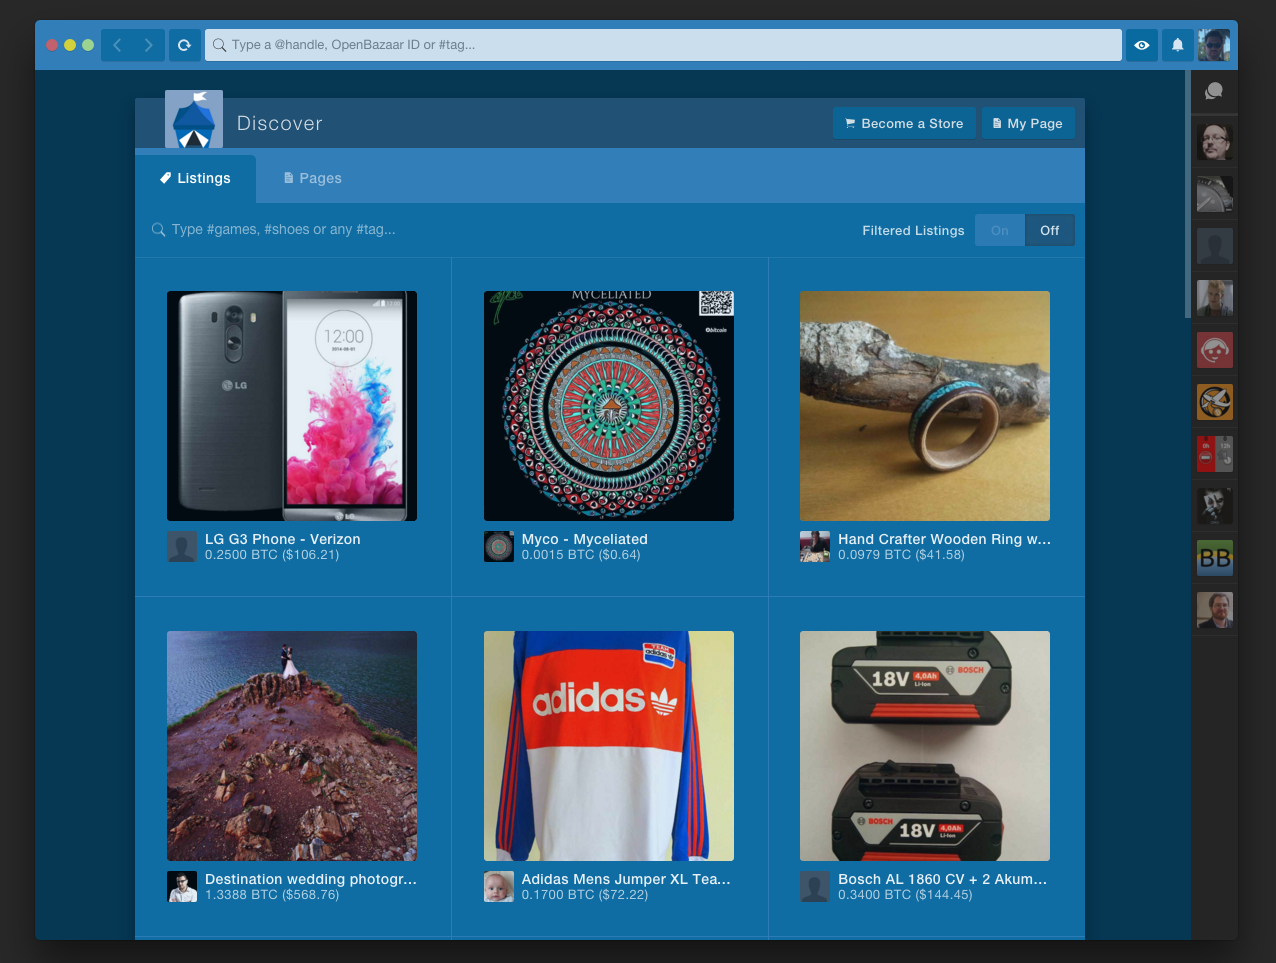The width and height of the screenshot is (1276, 963).
Task: Open chat with the wristwatch avatar
Action: (x=1215, y=194)
